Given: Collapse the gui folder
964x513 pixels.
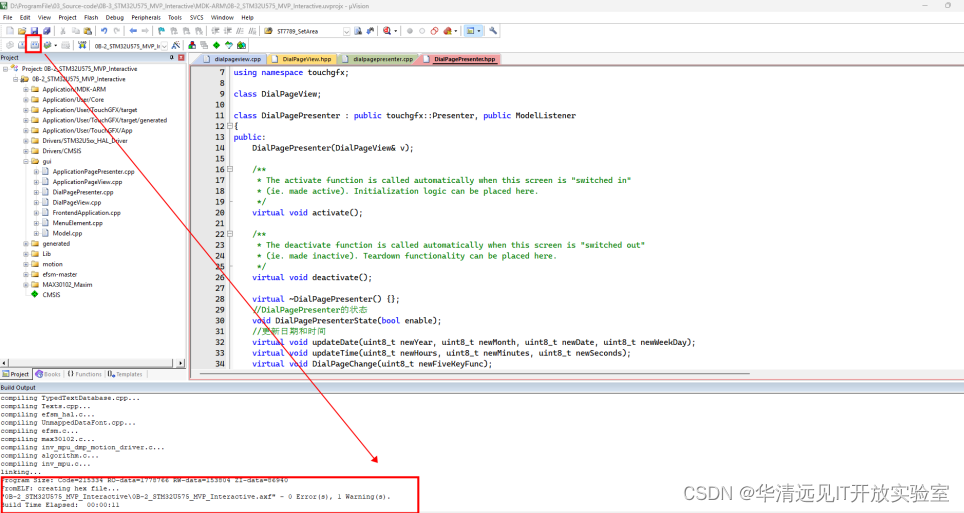Looking at the screenshot, I should [26, 161].
